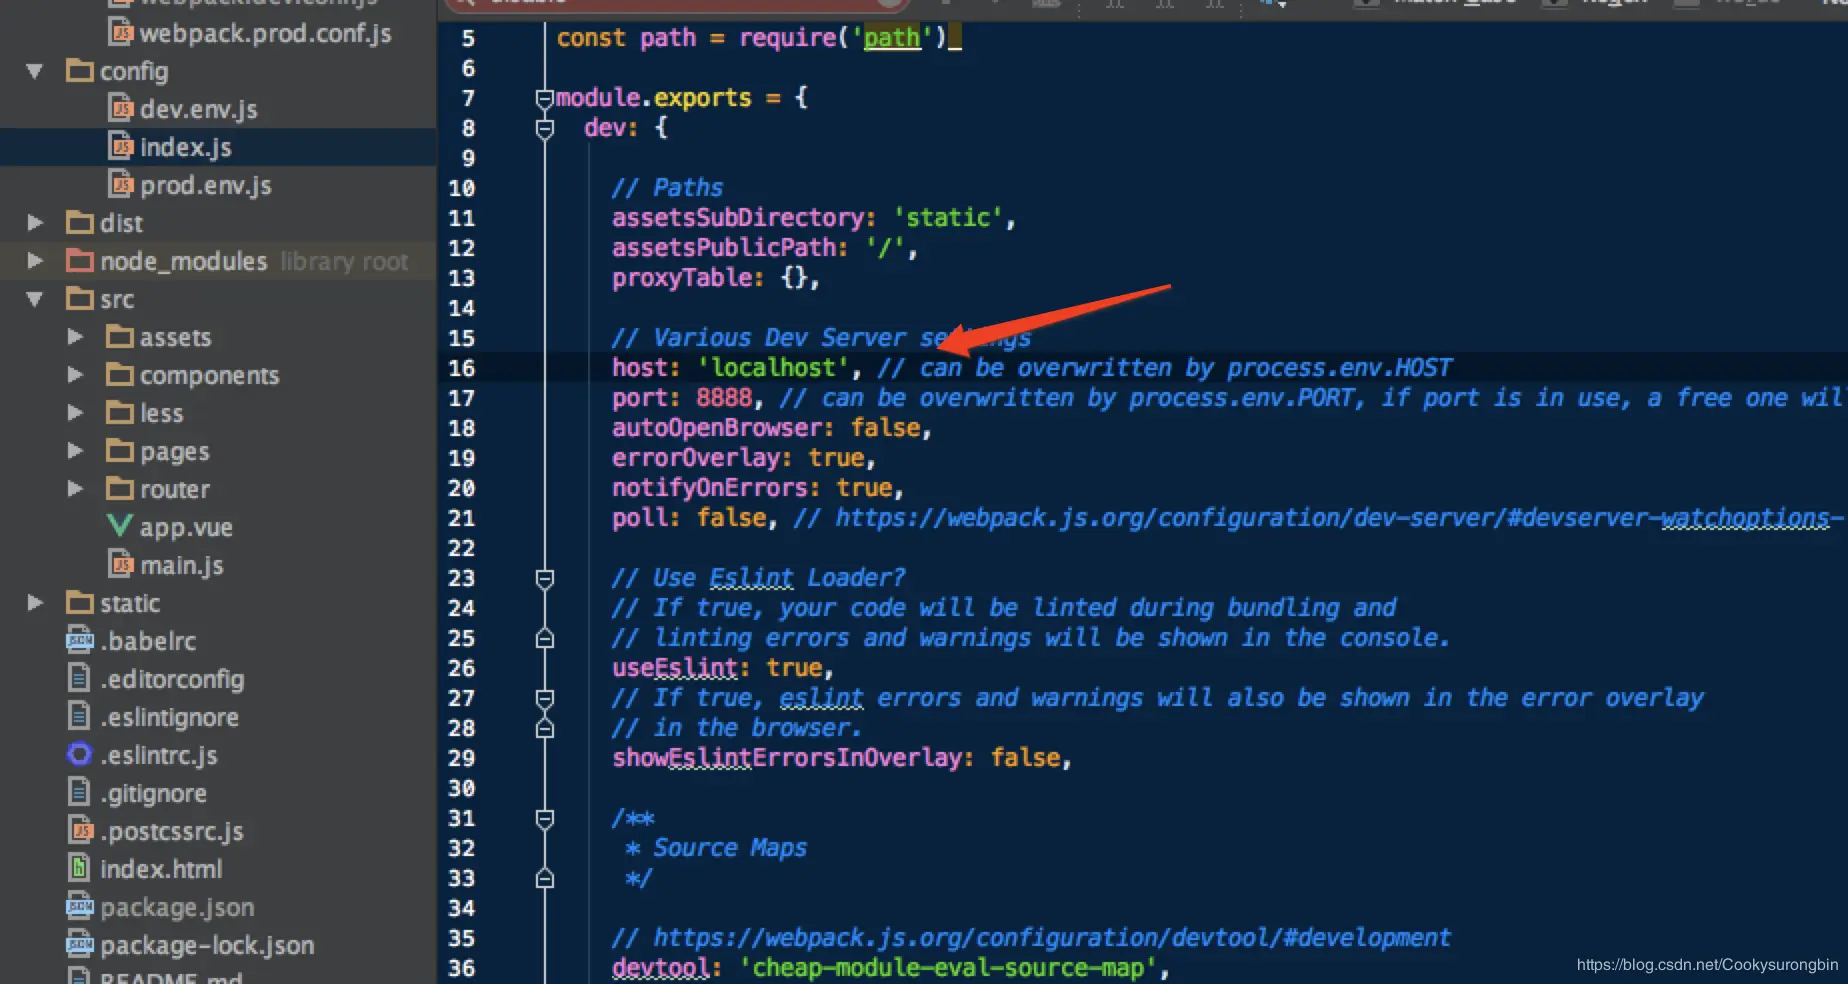Click the .babelrc JSON file icon

tap(79, 640)
